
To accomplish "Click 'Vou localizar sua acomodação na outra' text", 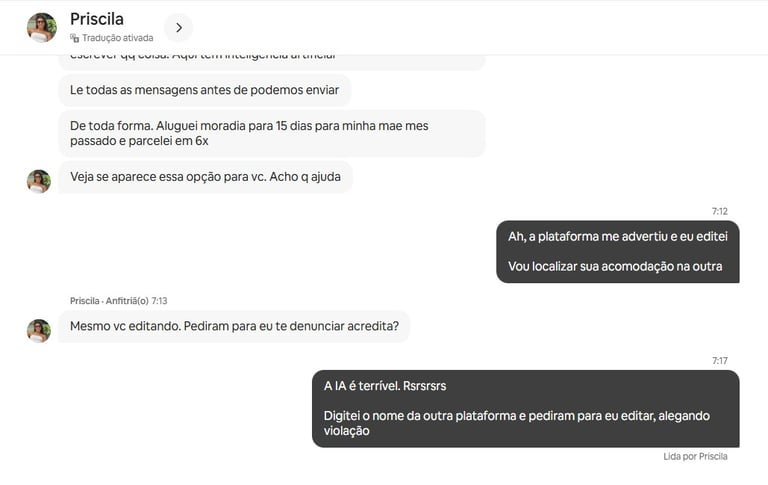I will (x=615, y=267).
